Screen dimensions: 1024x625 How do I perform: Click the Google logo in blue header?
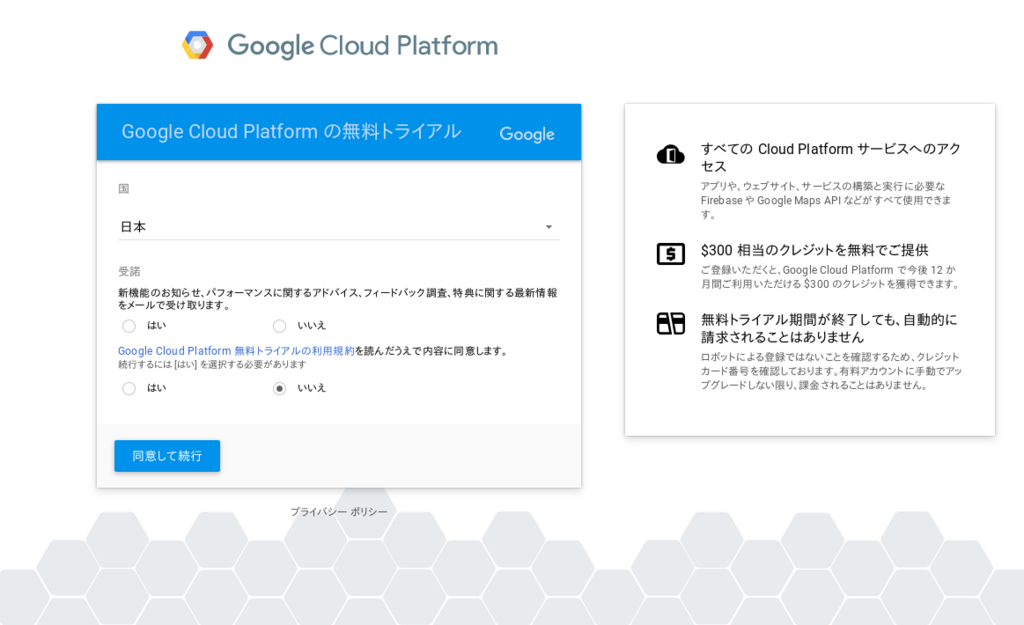(x=527, y=134)
